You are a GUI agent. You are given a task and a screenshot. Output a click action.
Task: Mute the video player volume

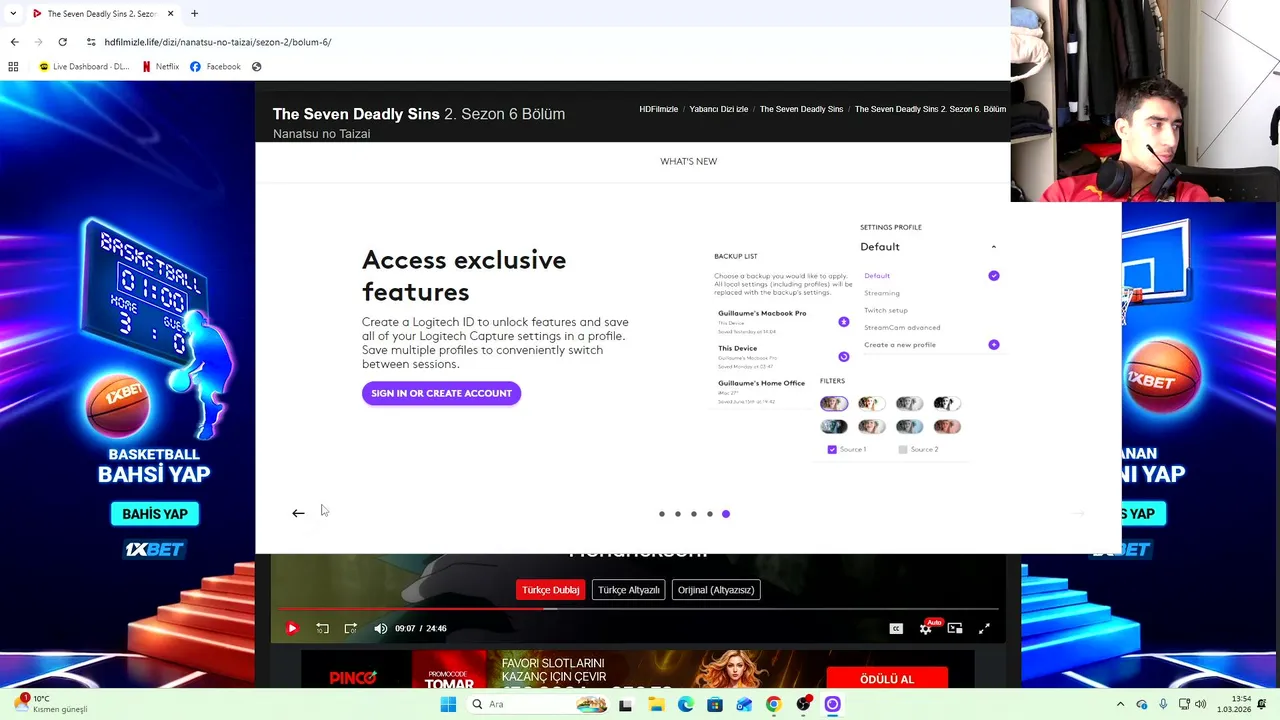point(380,628)
